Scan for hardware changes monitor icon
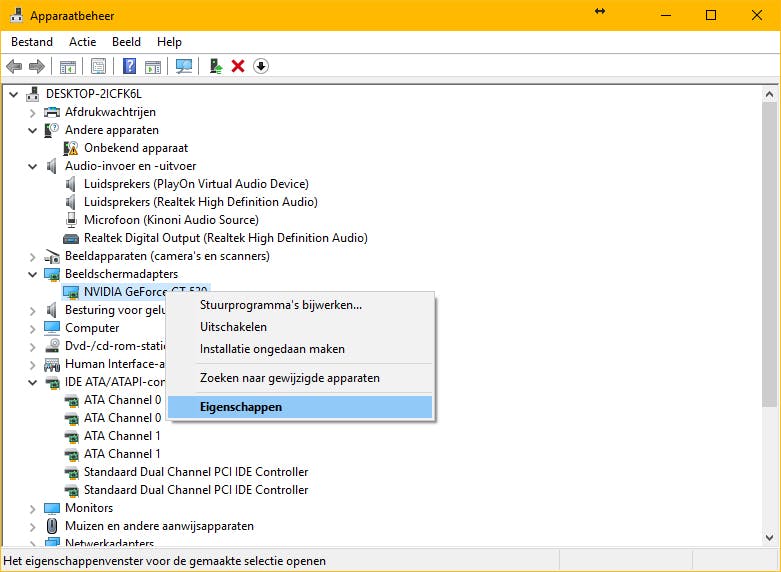781x572 pixels. coord(184,66)
